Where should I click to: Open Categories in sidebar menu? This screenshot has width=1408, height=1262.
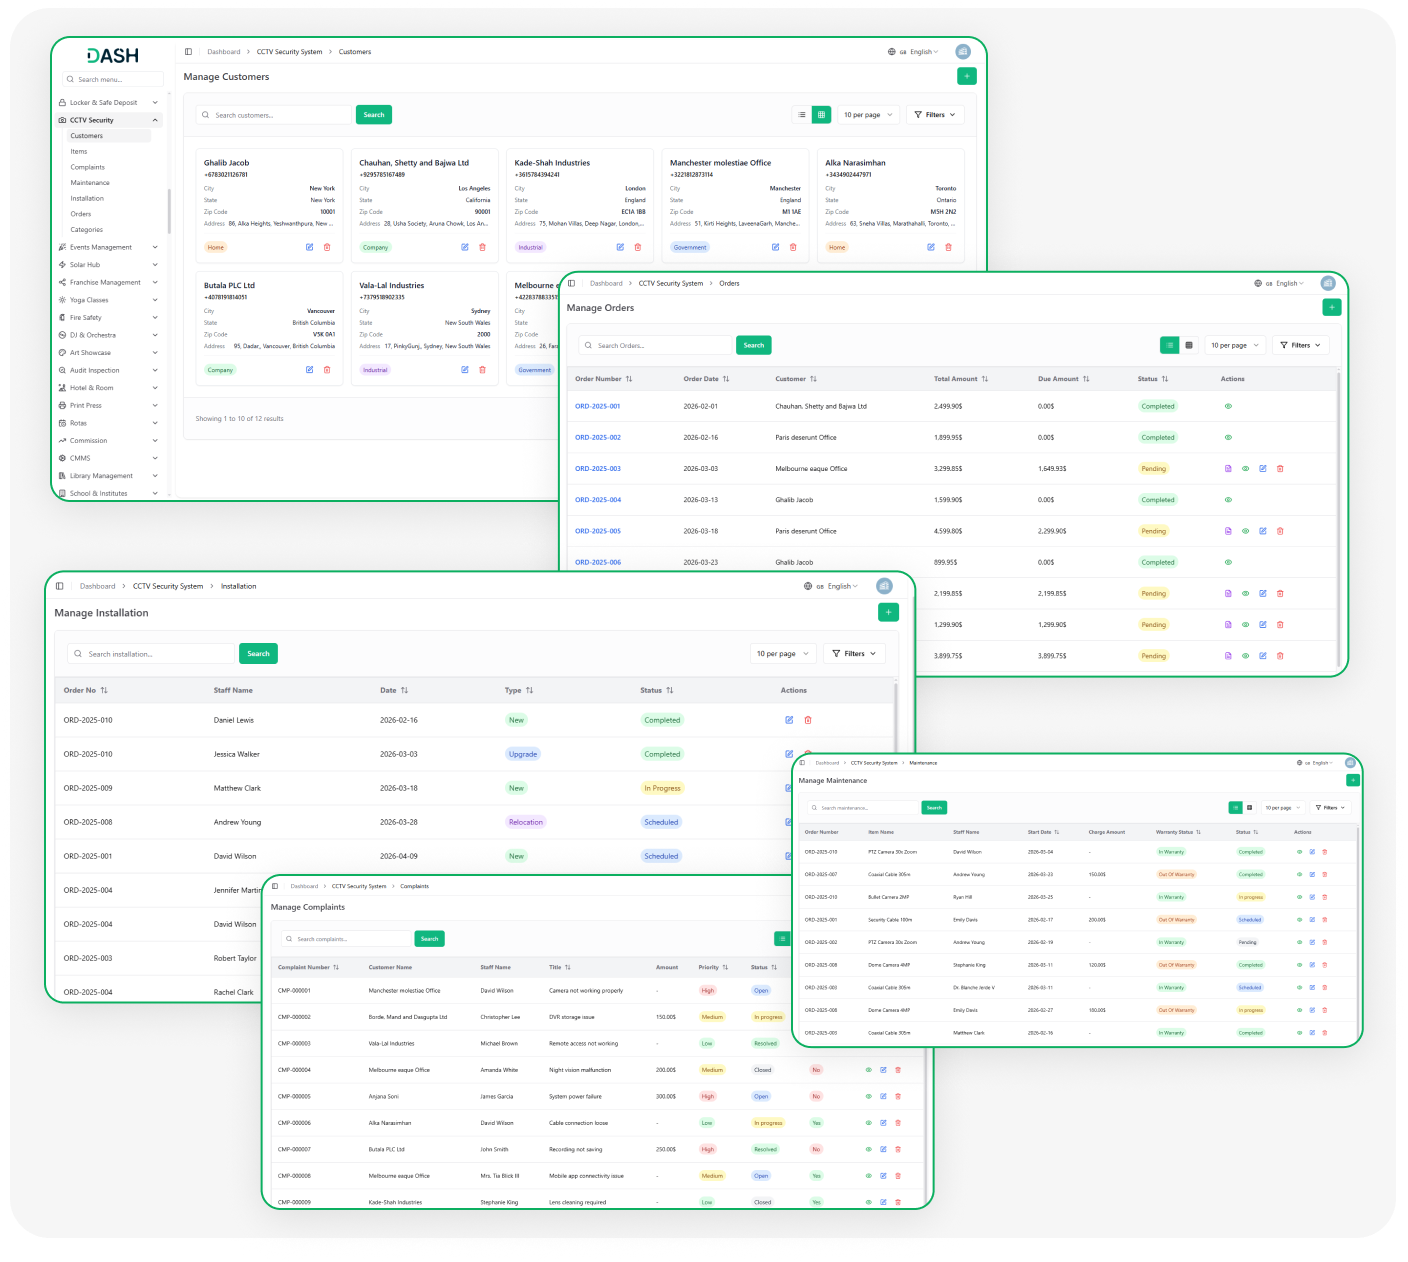click(x=87, y=230)
